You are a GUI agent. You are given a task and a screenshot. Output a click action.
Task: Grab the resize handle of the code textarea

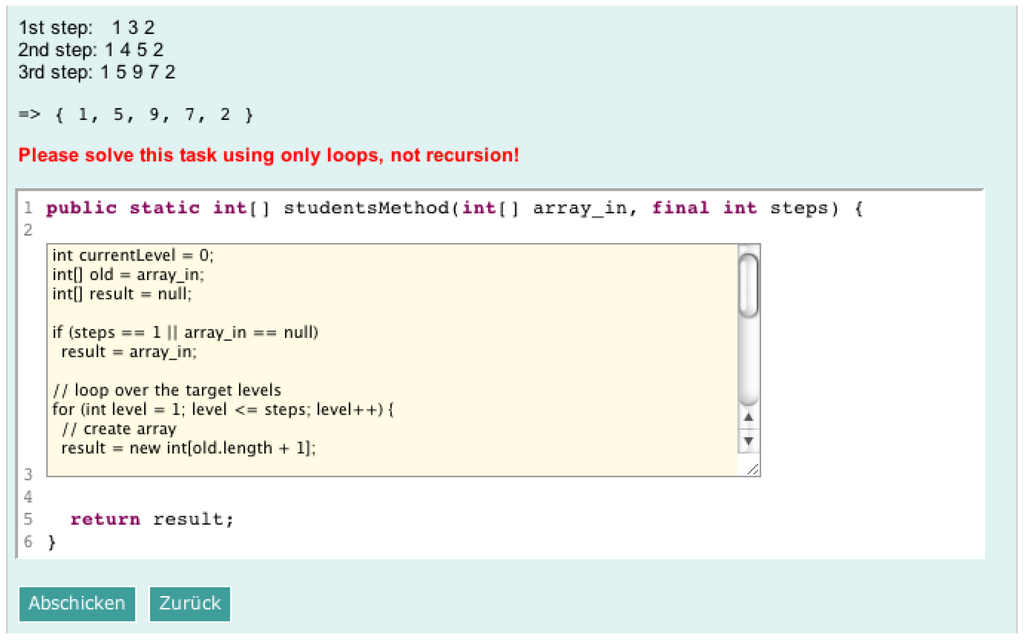752,469
